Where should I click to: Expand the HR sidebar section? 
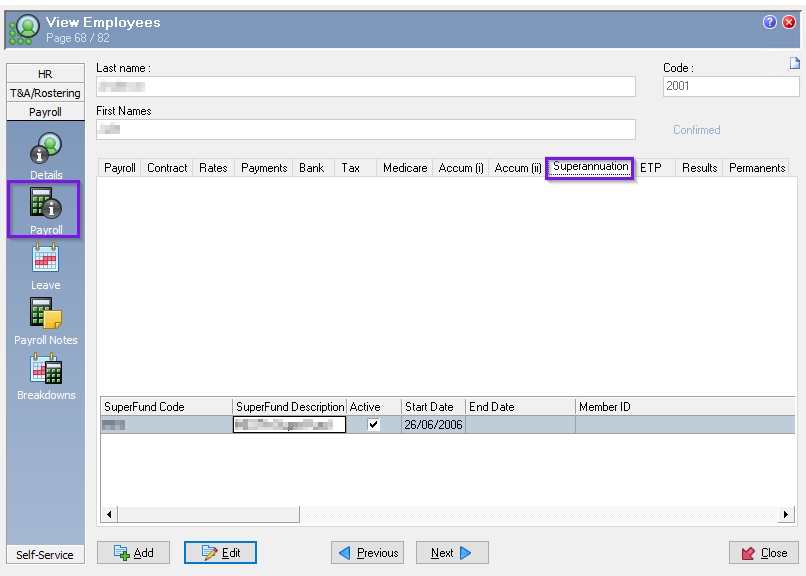(45, 74)
